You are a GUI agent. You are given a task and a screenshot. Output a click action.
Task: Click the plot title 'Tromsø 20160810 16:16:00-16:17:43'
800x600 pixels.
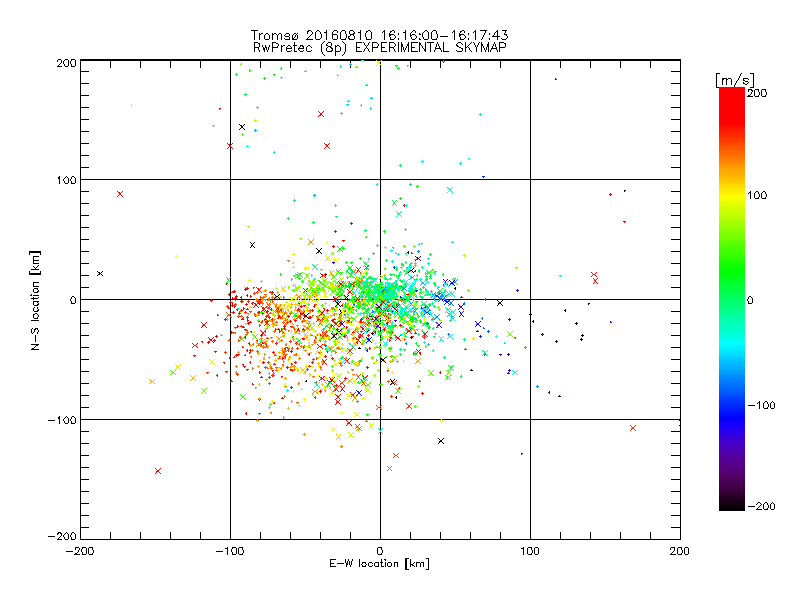(x=379, y=35)
